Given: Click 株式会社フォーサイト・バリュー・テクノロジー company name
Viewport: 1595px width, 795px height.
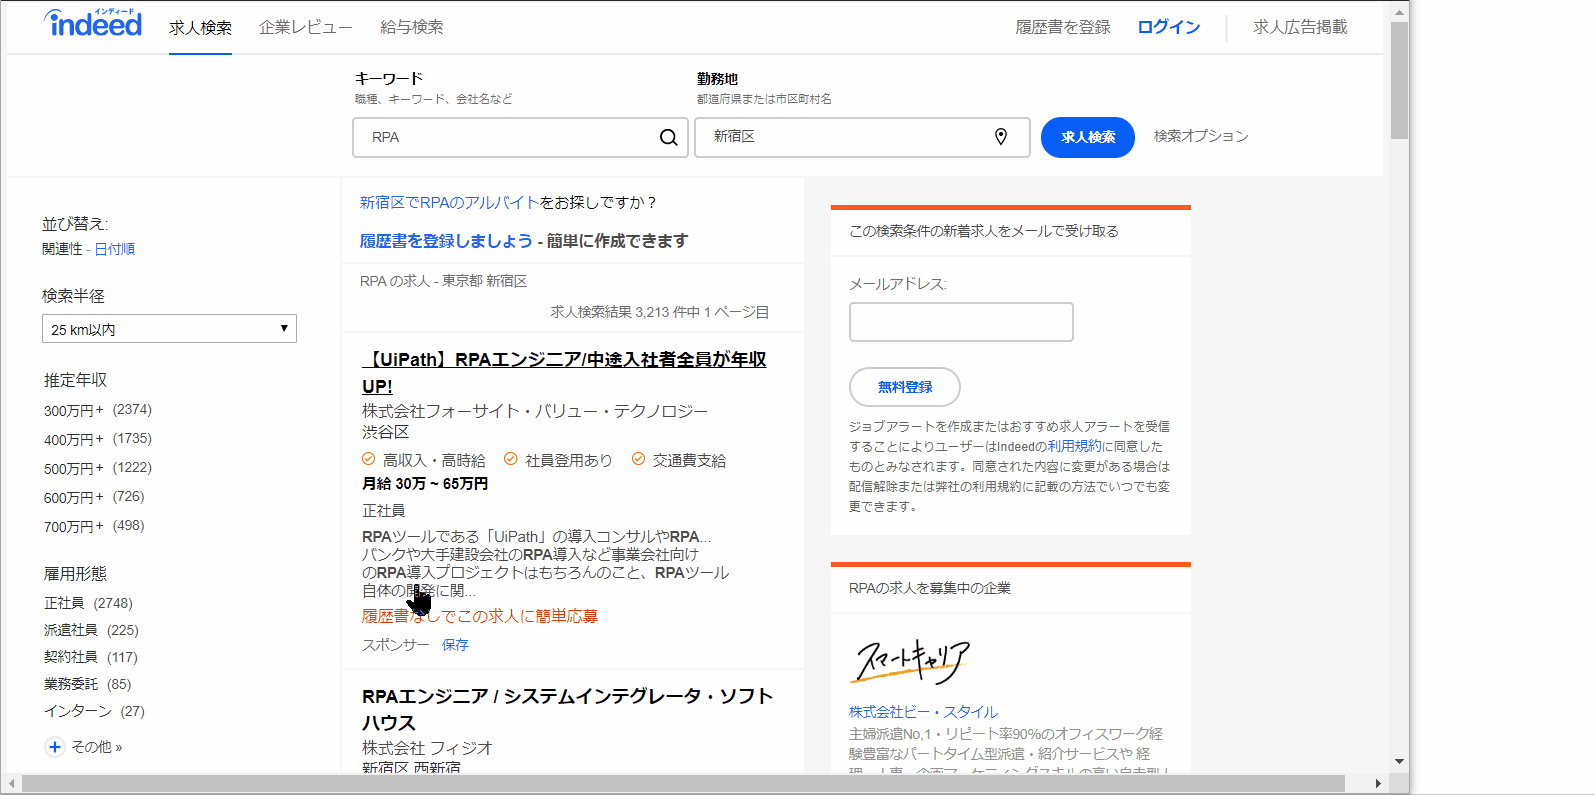Looking at the screenshot, I should click(535, 411).
